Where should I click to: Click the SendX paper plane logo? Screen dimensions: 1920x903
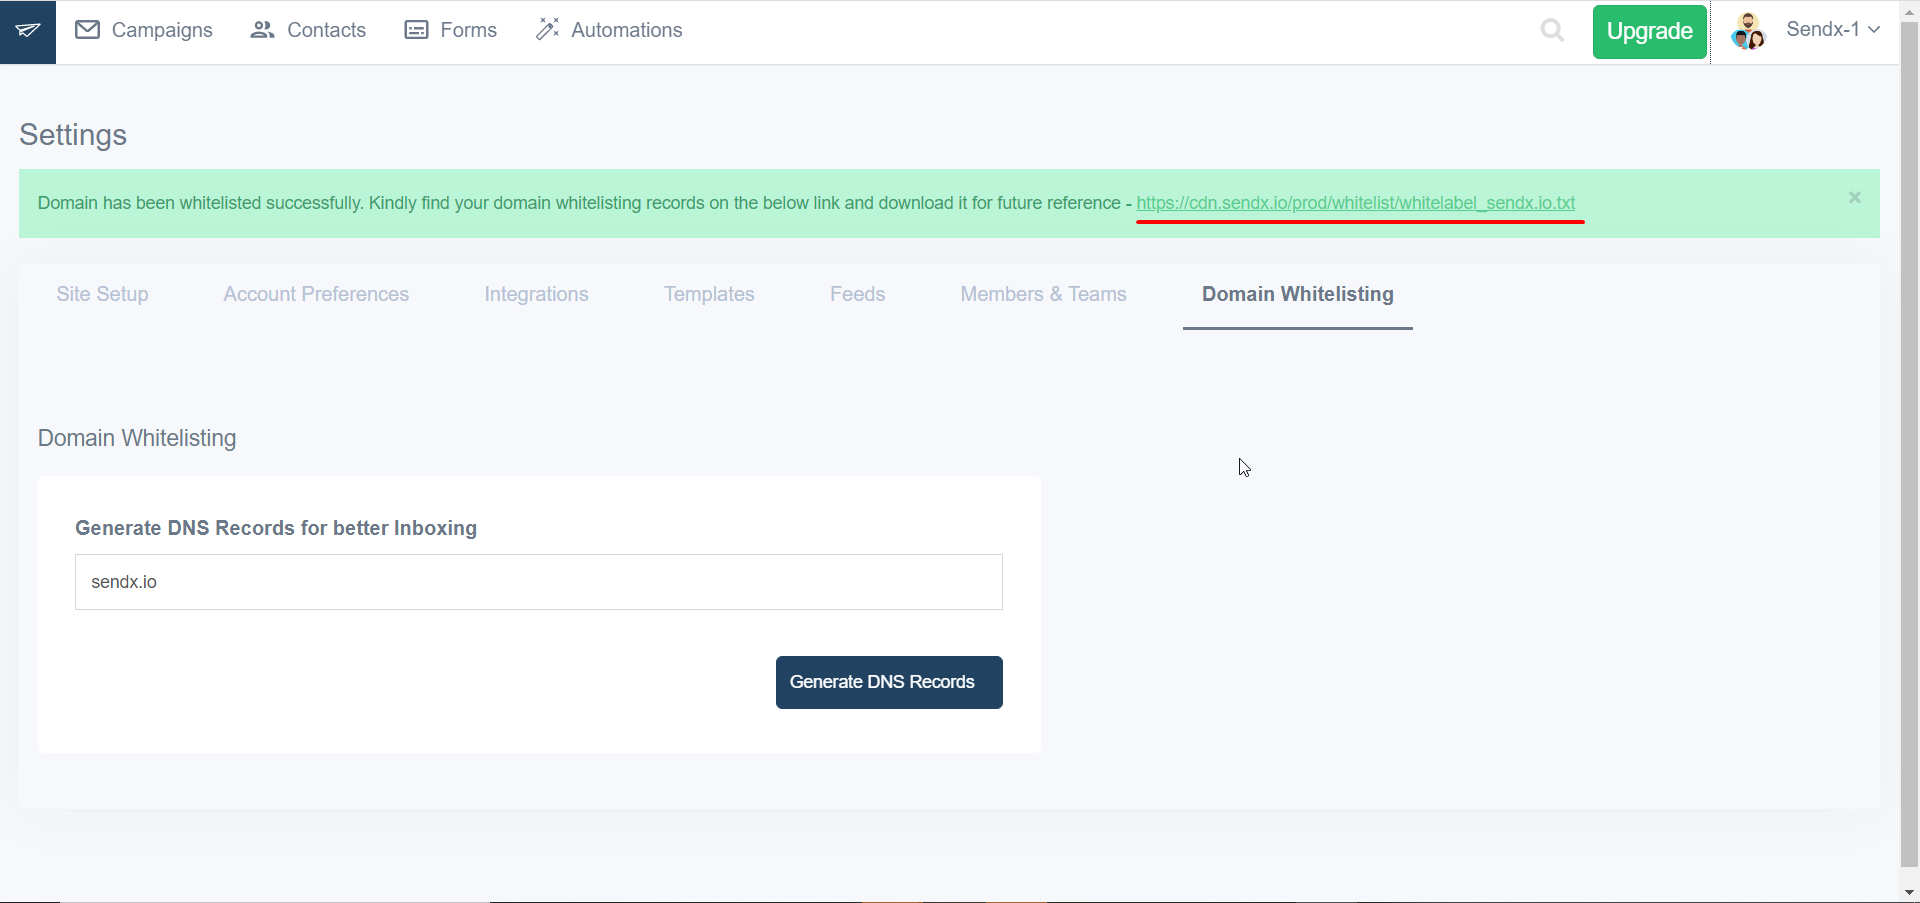point(28,32)
